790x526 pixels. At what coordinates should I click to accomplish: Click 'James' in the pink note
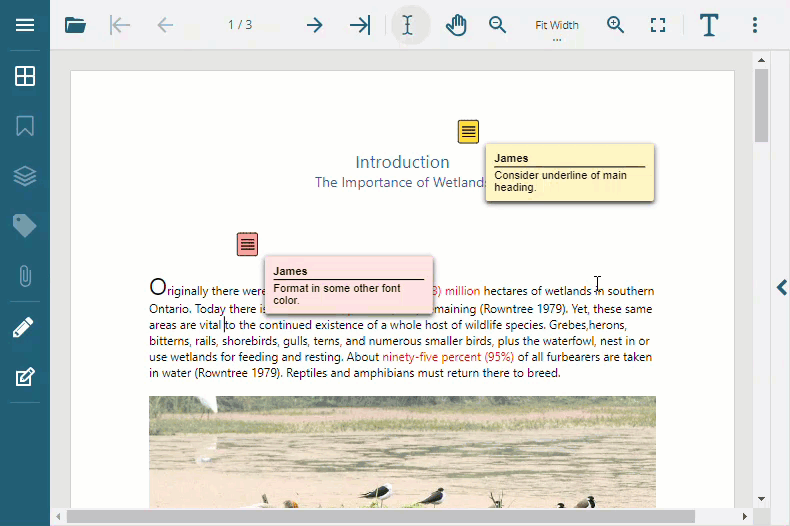click(290, 271)
